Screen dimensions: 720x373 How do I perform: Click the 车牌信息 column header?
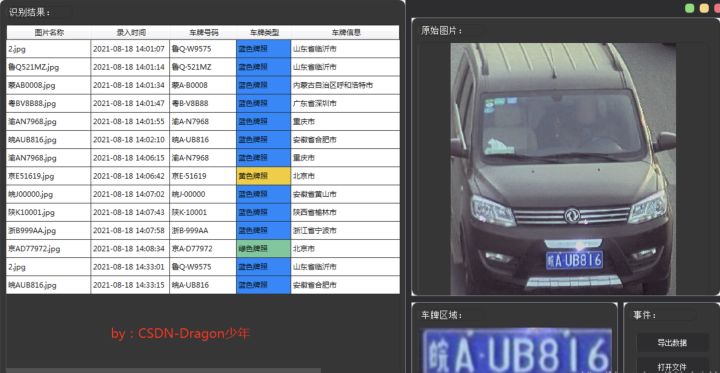point(345,33)
